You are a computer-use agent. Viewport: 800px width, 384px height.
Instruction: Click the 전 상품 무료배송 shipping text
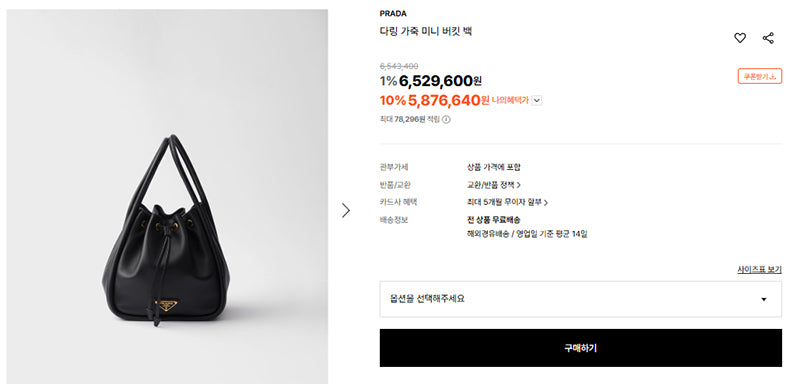493,220
